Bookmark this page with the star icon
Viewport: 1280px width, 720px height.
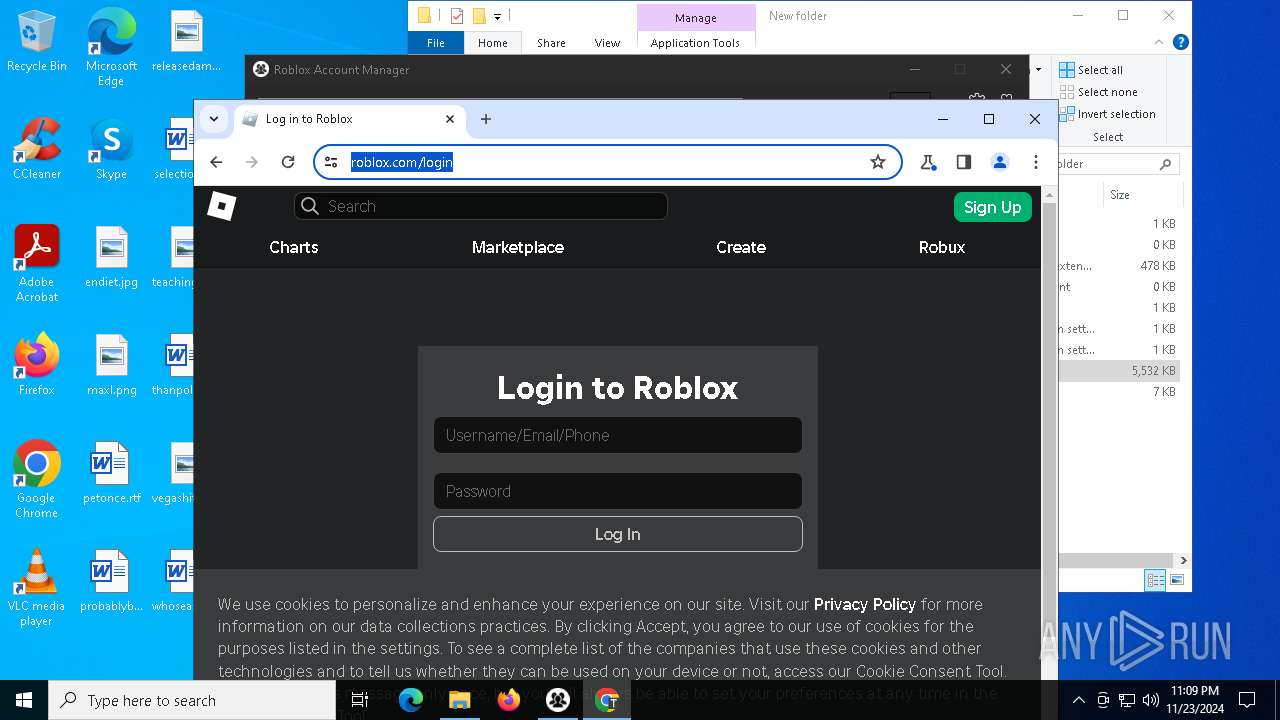(x=878, y=162)
